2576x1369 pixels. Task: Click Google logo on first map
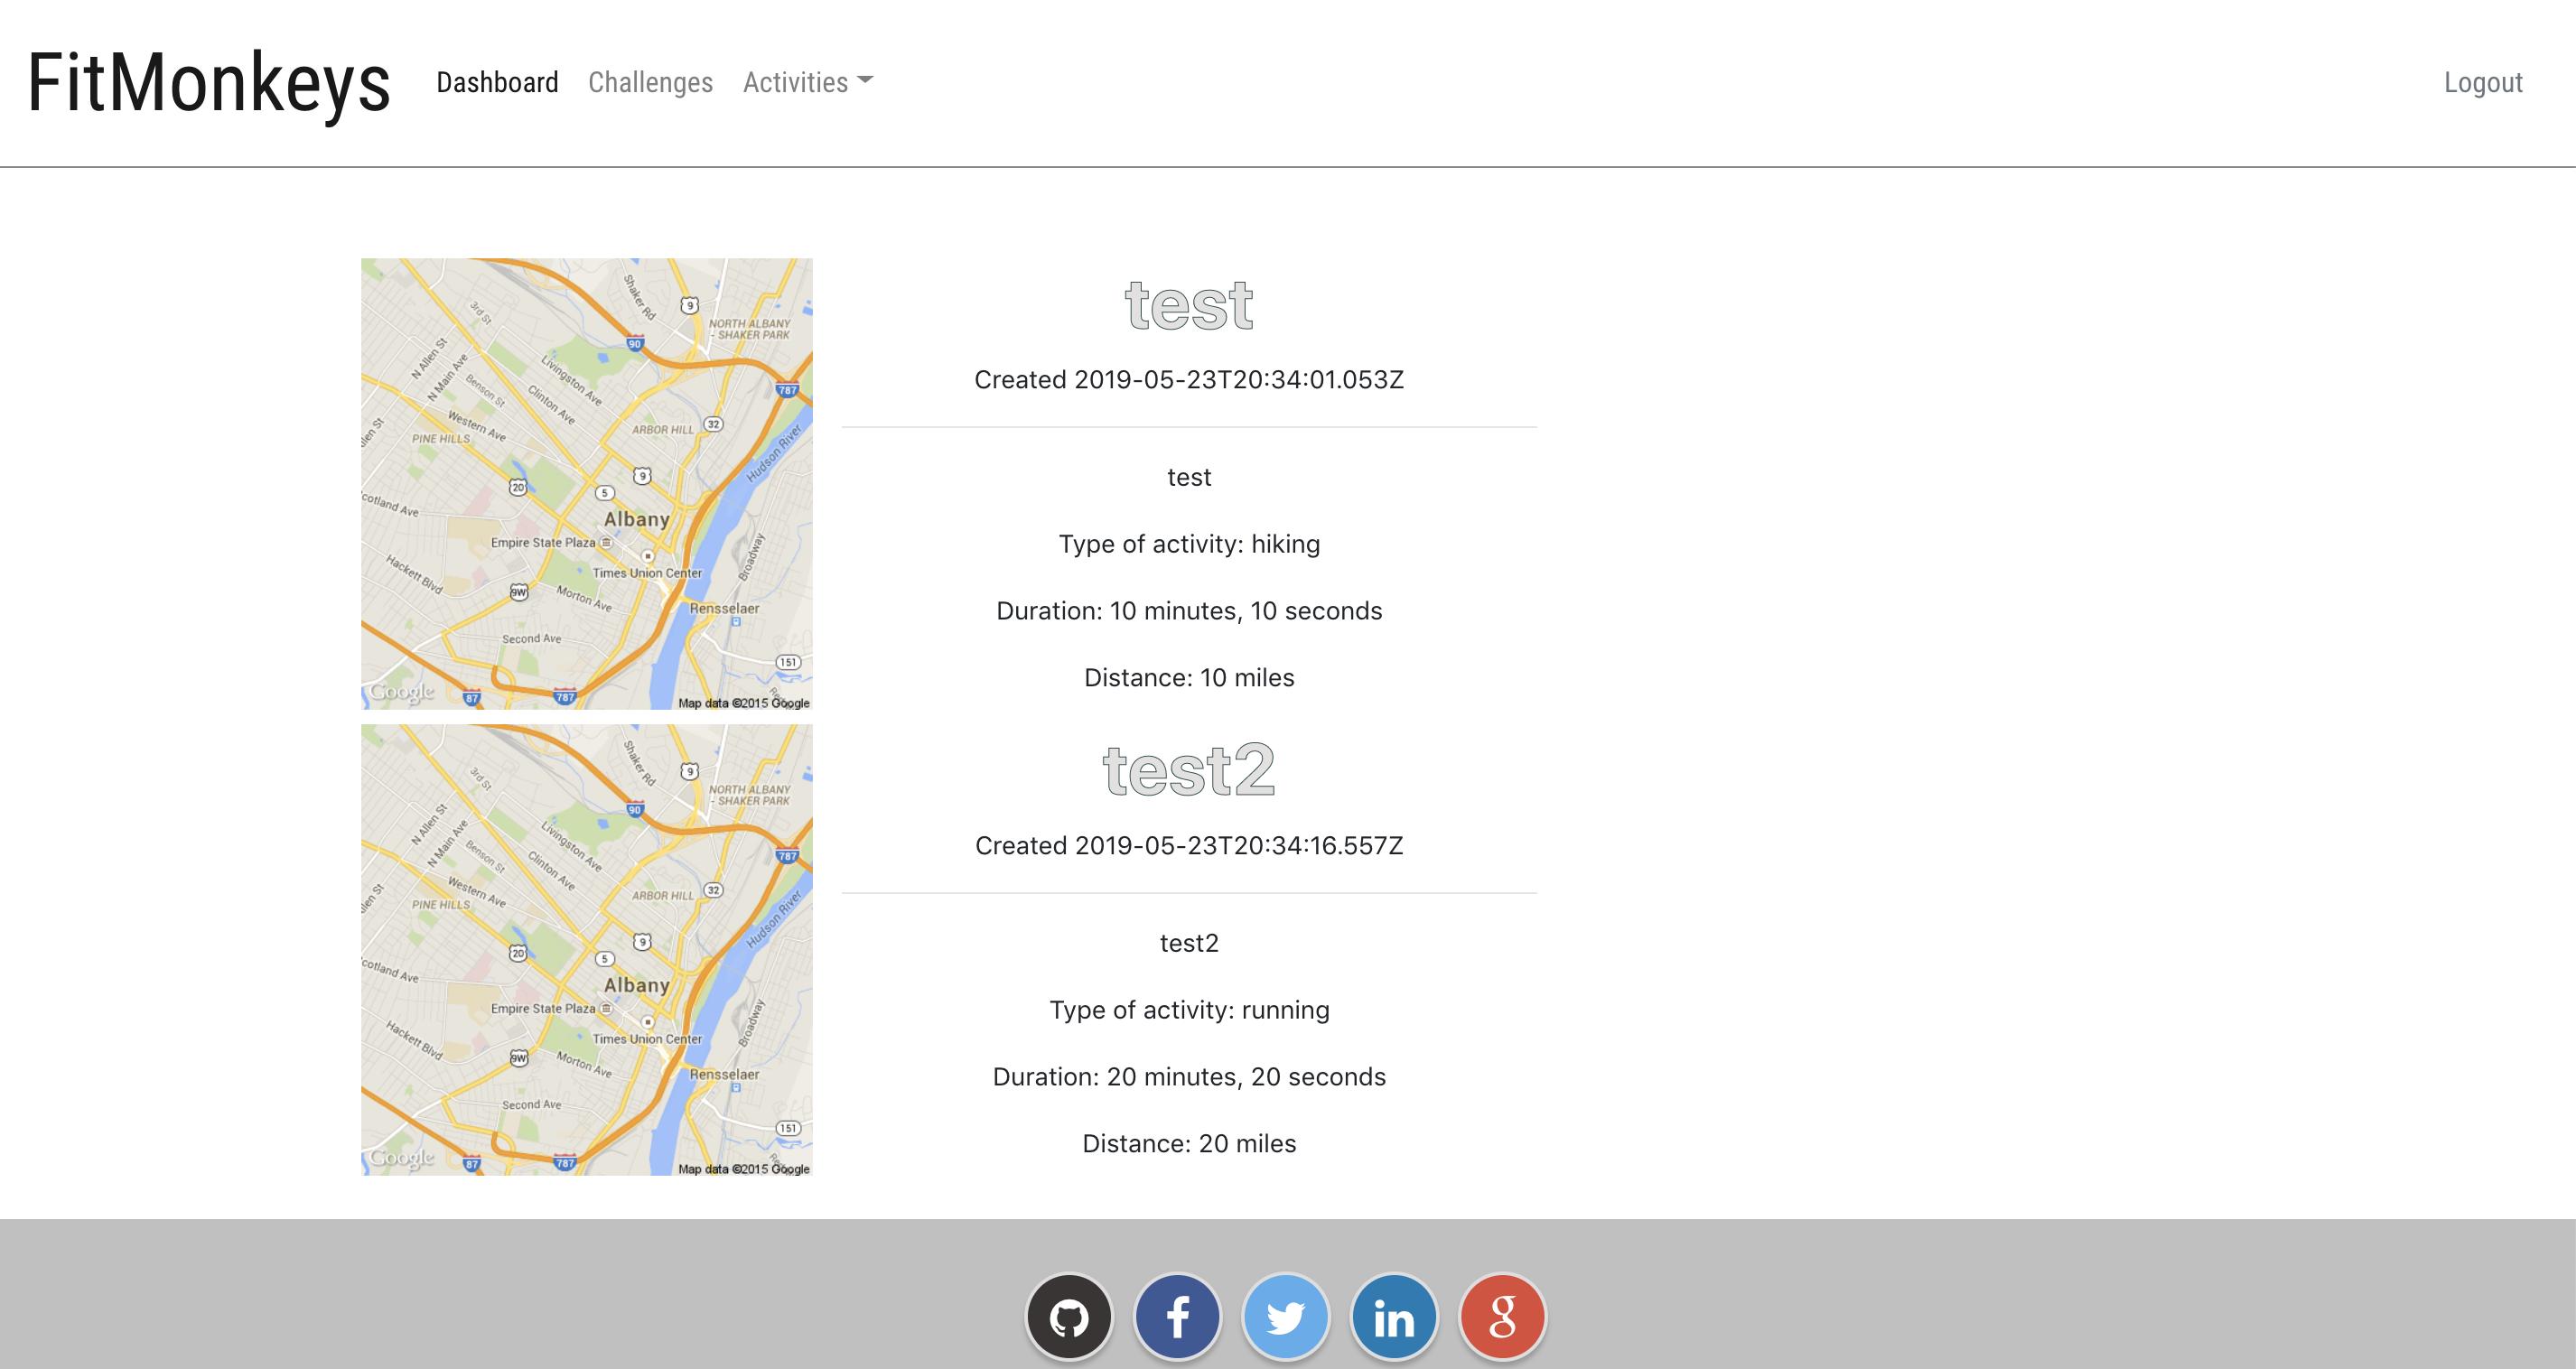click(x=401, y=691)
